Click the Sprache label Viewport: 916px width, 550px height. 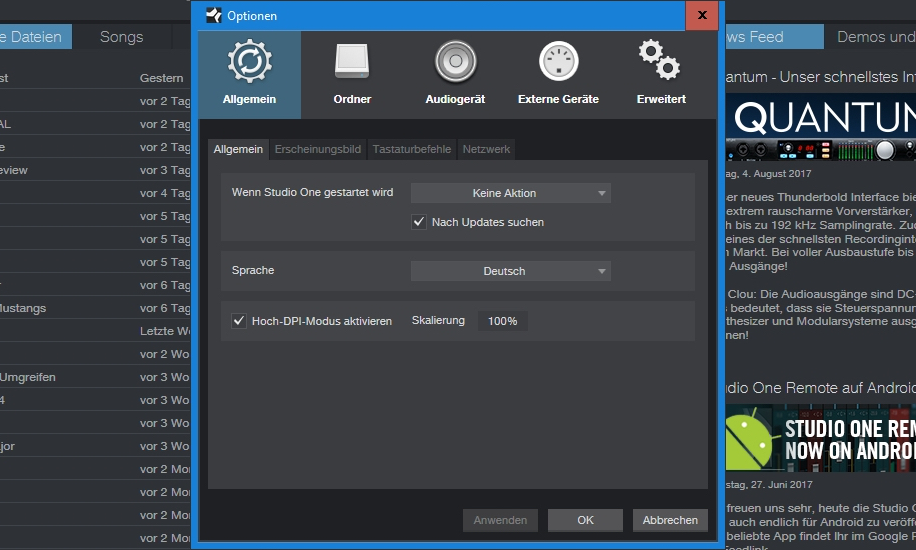(253, 270)
